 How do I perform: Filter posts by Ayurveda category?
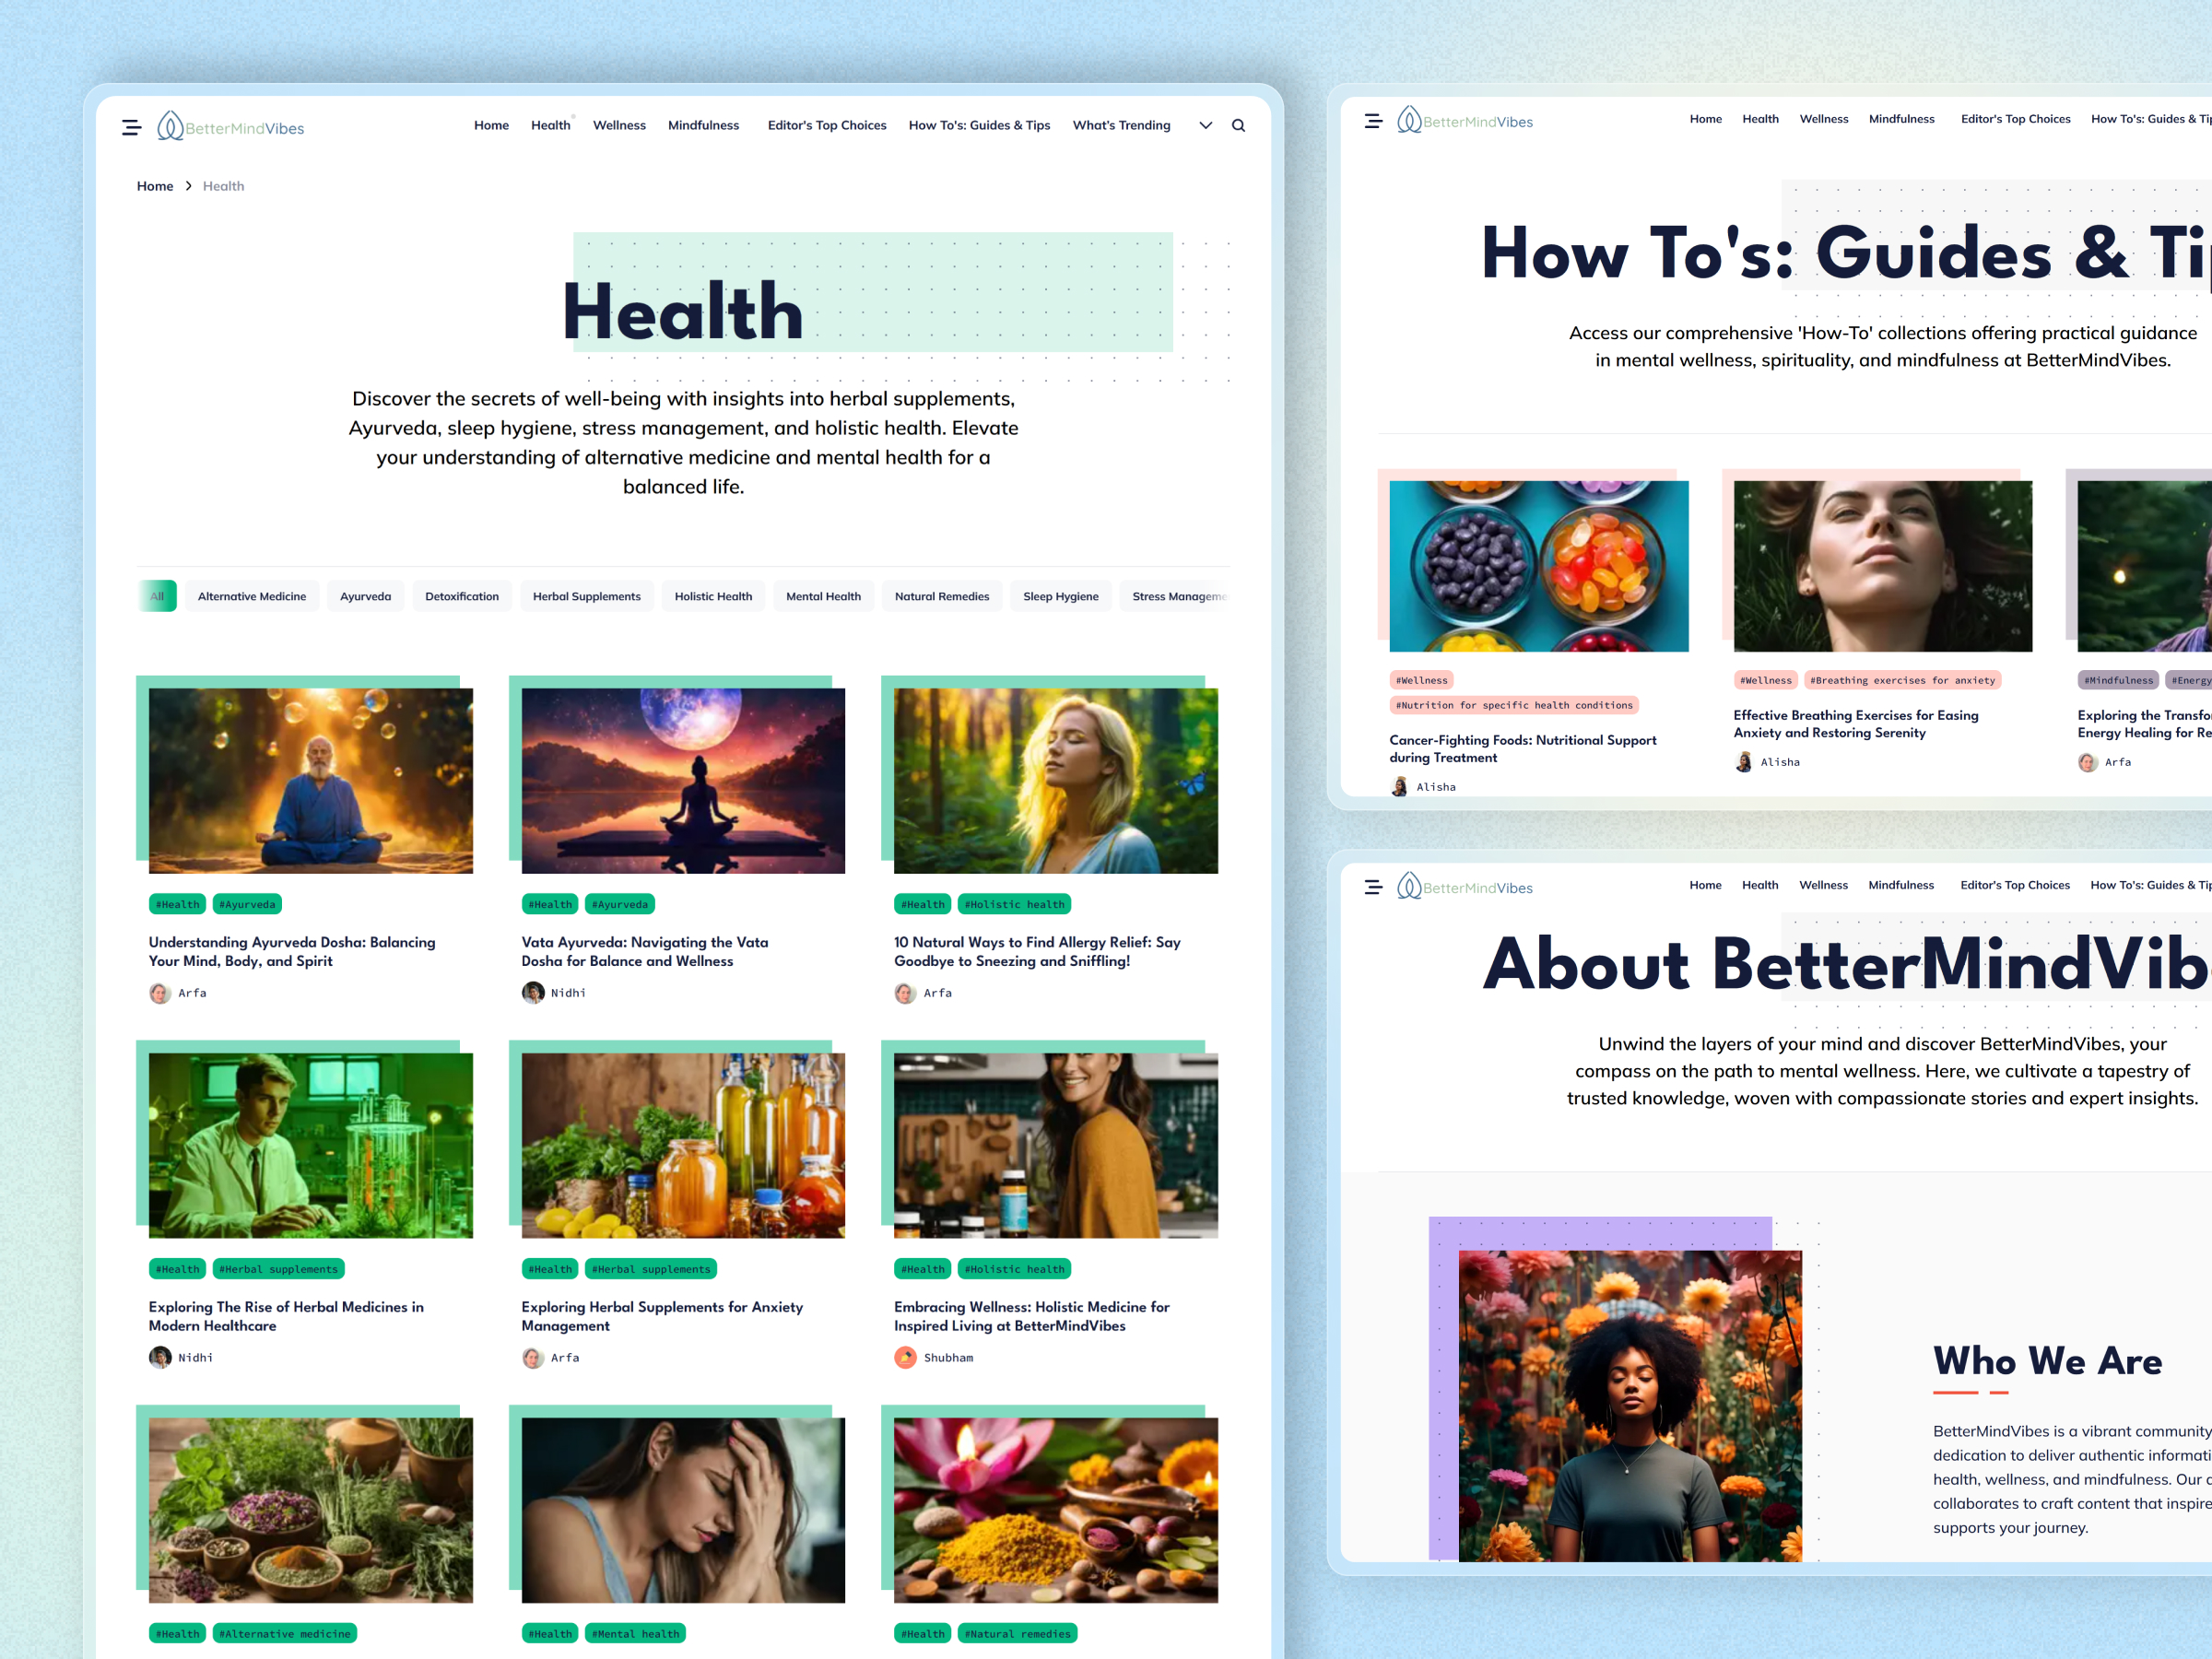click(x=365, y=596)
